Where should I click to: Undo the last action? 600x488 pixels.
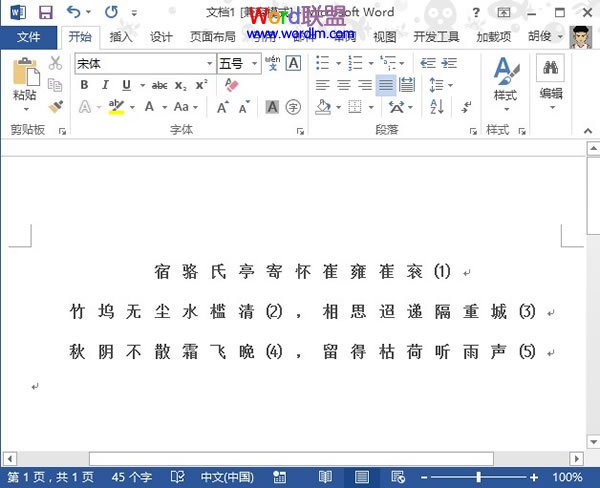(x=74, y=13)
